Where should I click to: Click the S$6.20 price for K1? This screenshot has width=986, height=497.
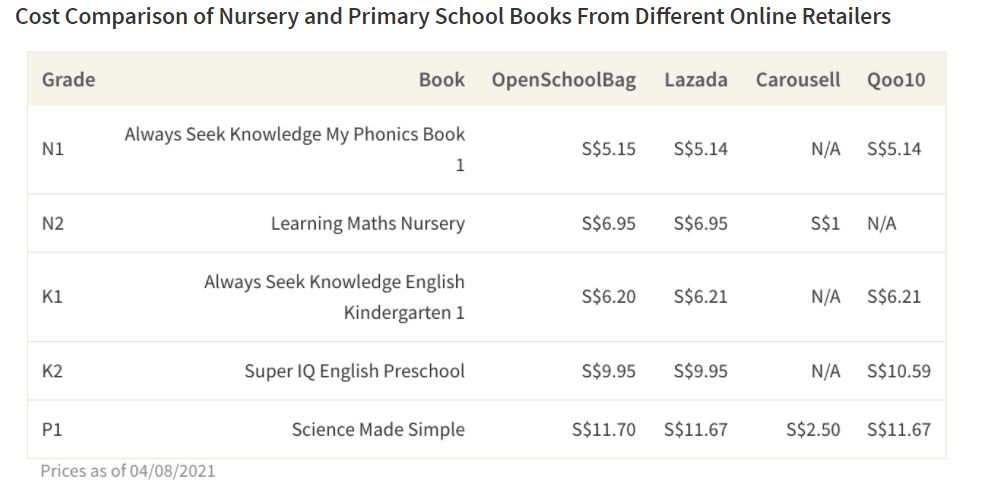(x=608, y=297)
